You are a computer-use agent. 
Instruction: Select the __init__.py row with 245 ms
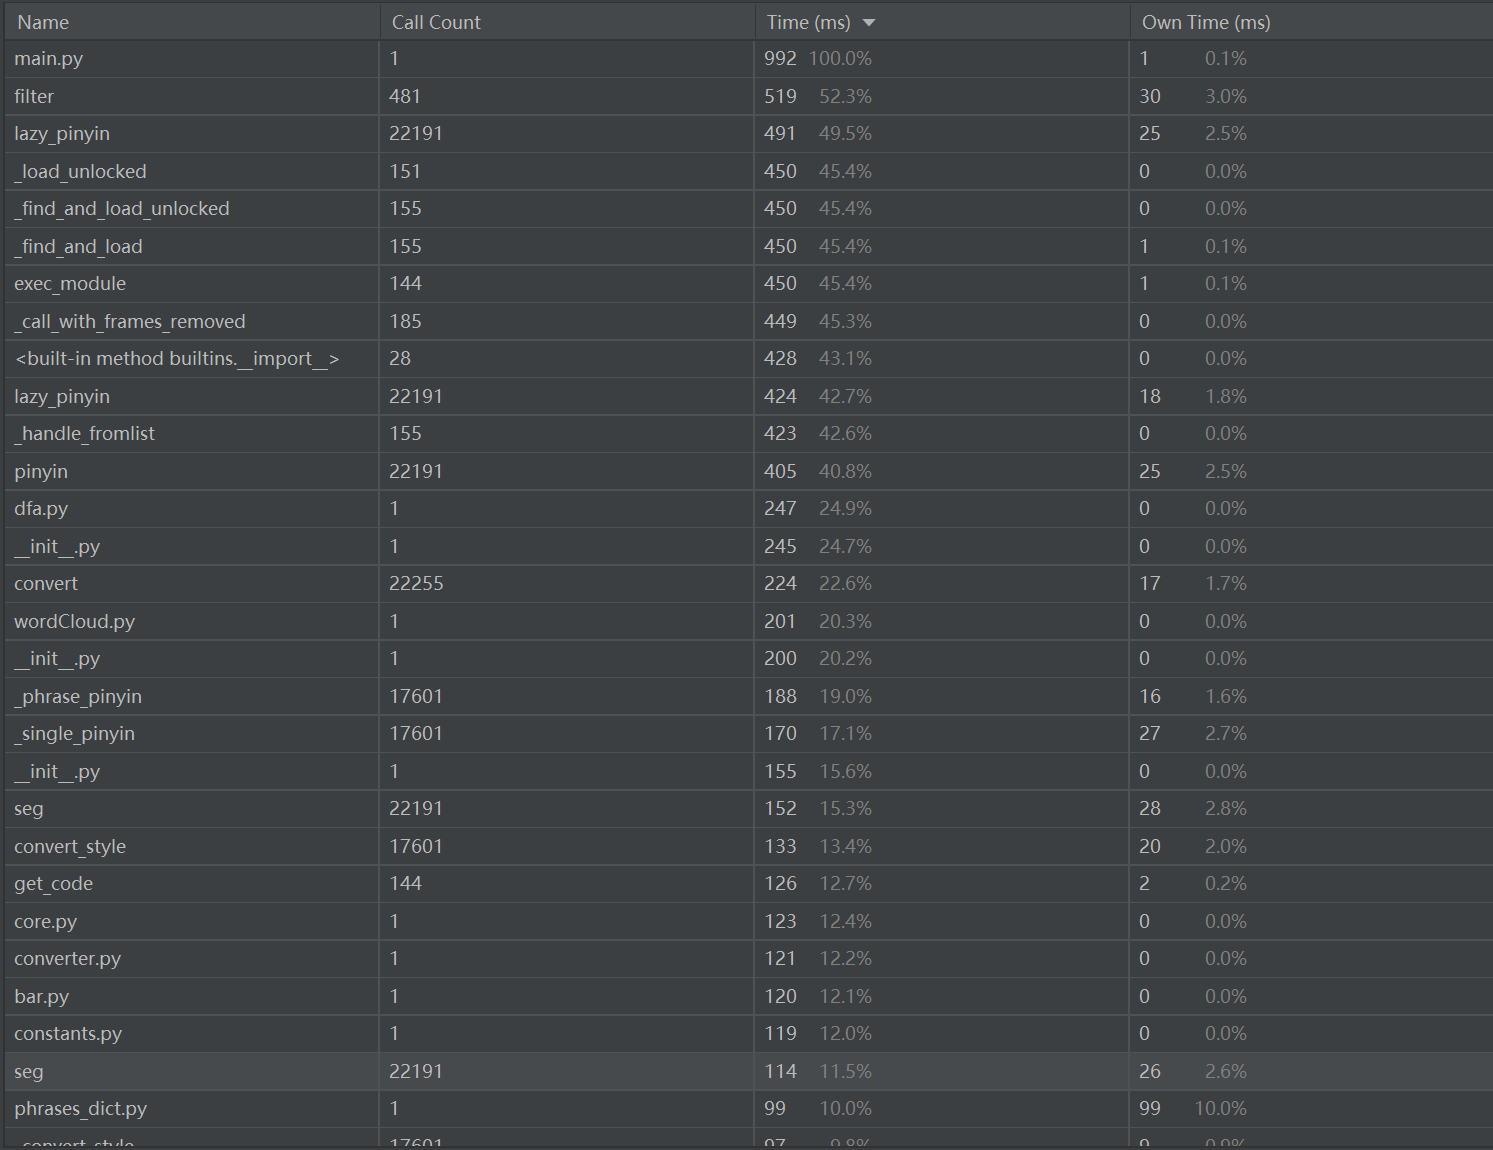tap(748, 546)
